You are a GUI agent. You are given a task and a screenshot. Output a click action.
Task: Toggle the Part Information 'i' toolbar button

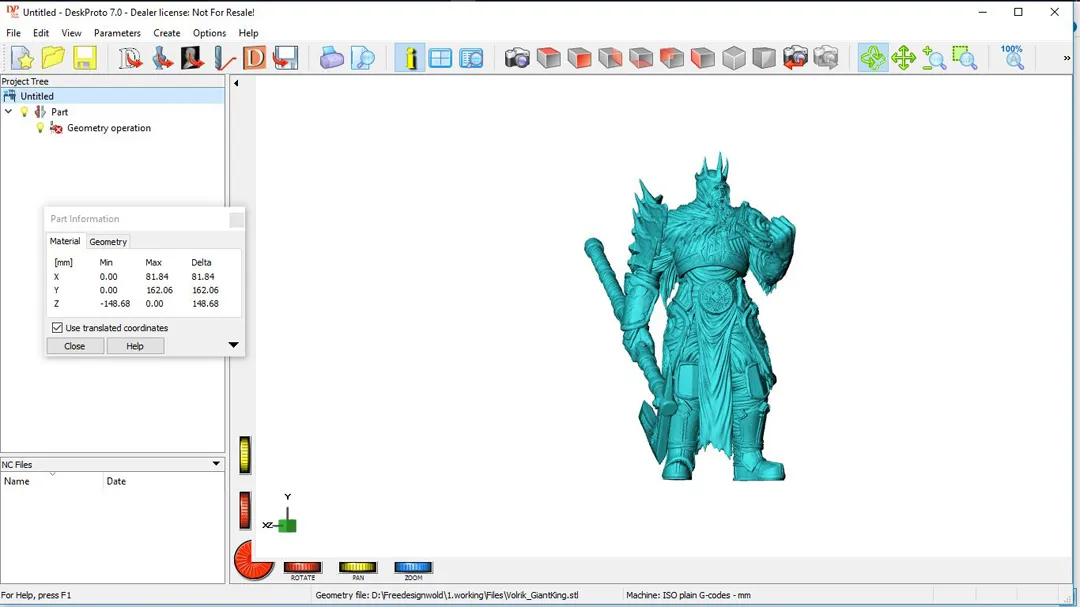tap(410, 58)
